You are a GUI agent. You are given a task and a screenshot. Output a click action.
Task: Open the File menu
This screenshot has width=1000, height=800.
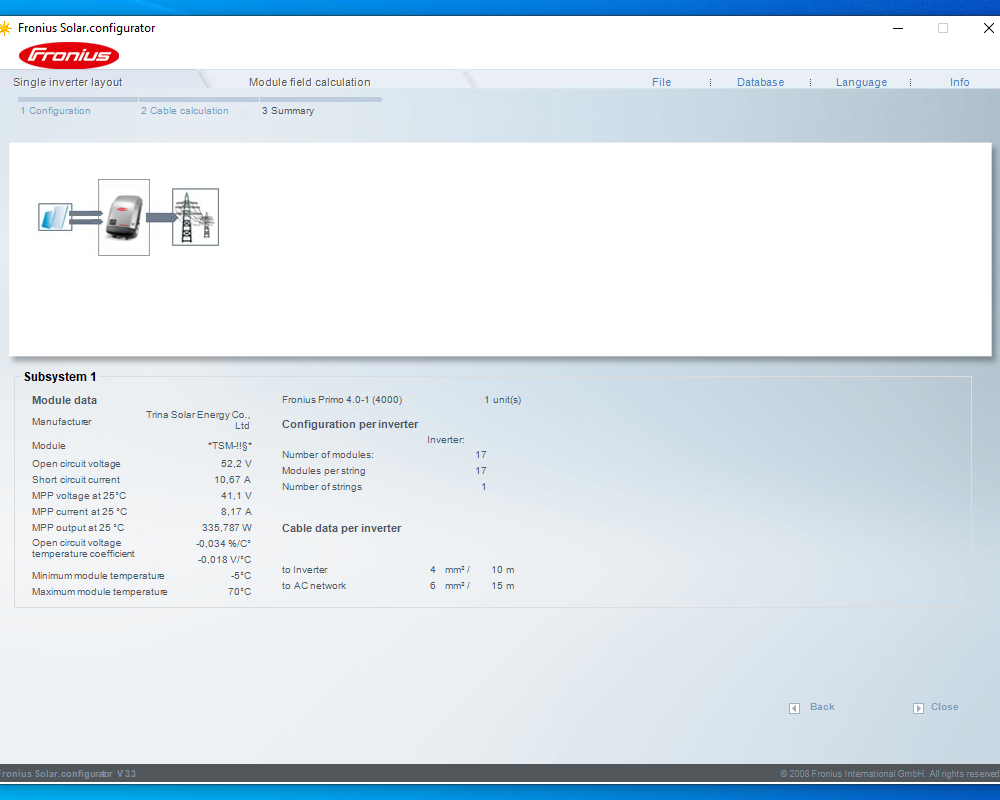(661, 82)
